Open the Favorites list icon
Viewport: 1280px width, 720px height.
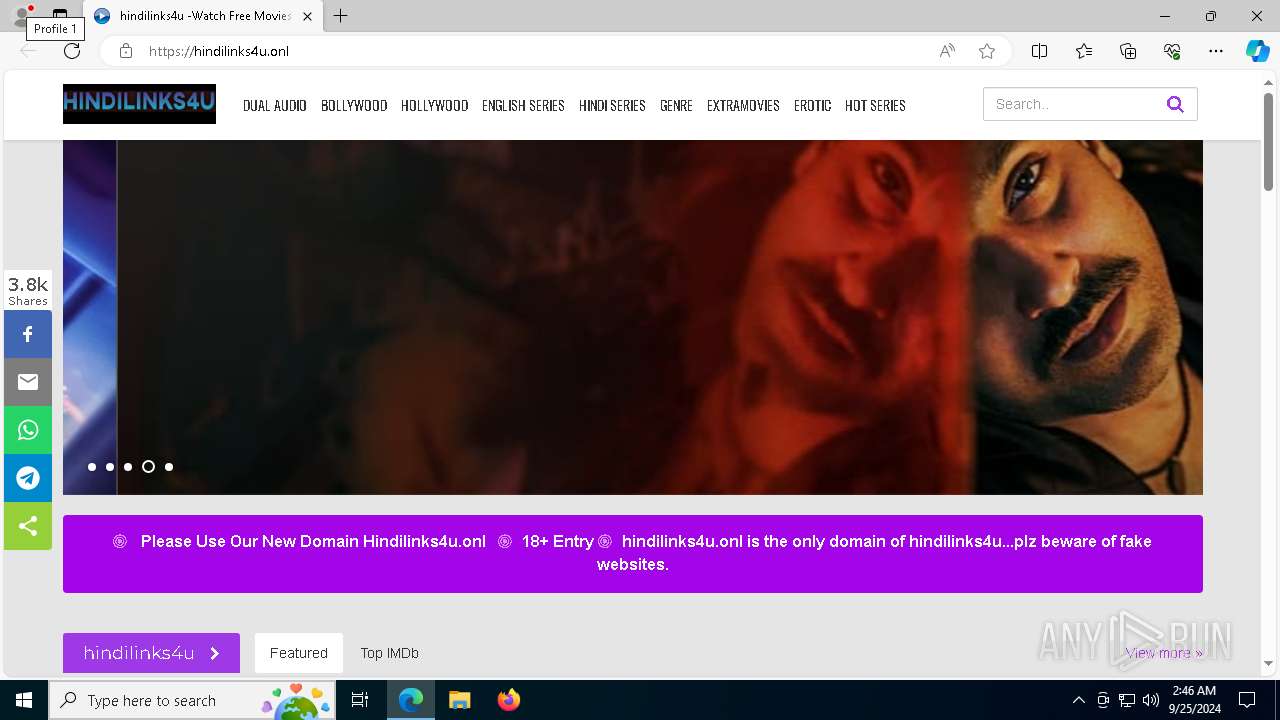[x=1084, y=51]
